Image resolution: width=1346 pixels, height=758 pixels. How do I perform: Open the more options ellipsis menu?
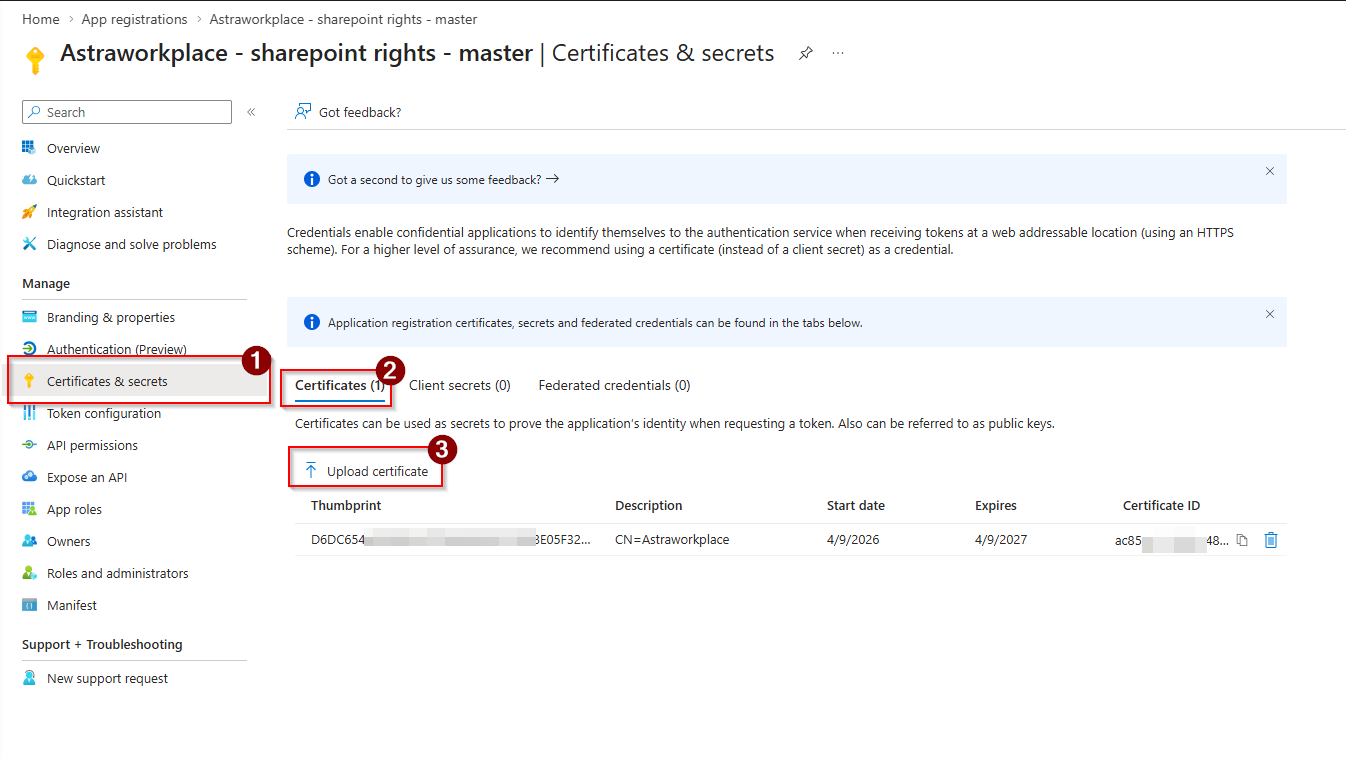pos(837,52)
